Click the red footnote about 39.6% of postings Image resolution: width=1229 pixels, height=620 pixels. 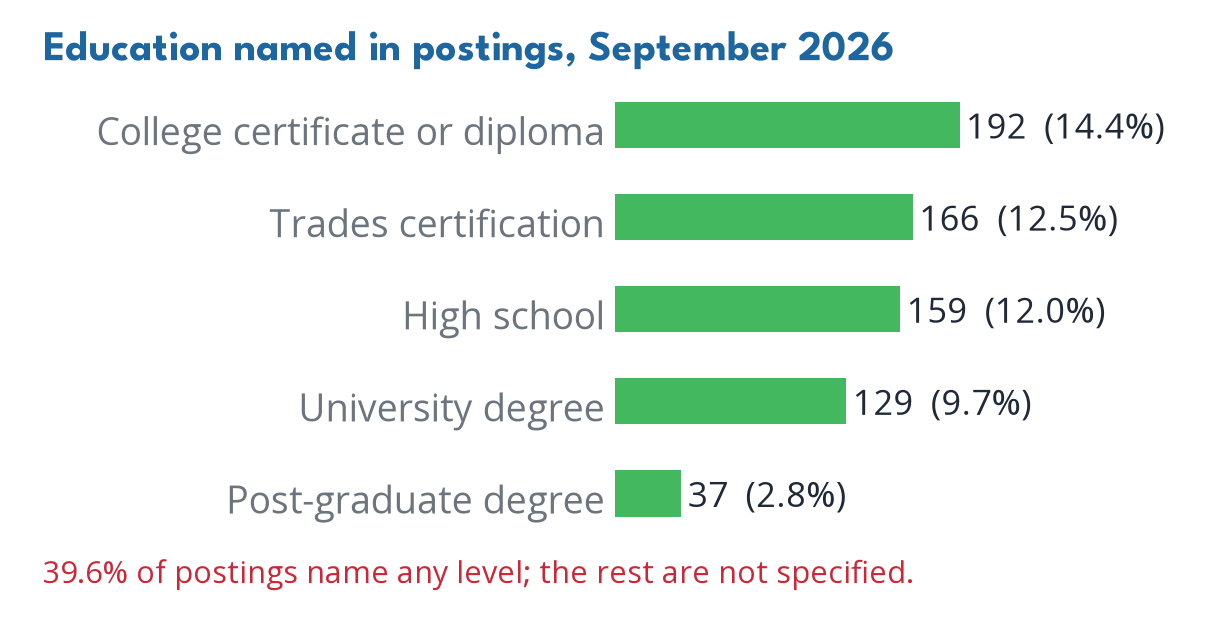pos(478,573)
